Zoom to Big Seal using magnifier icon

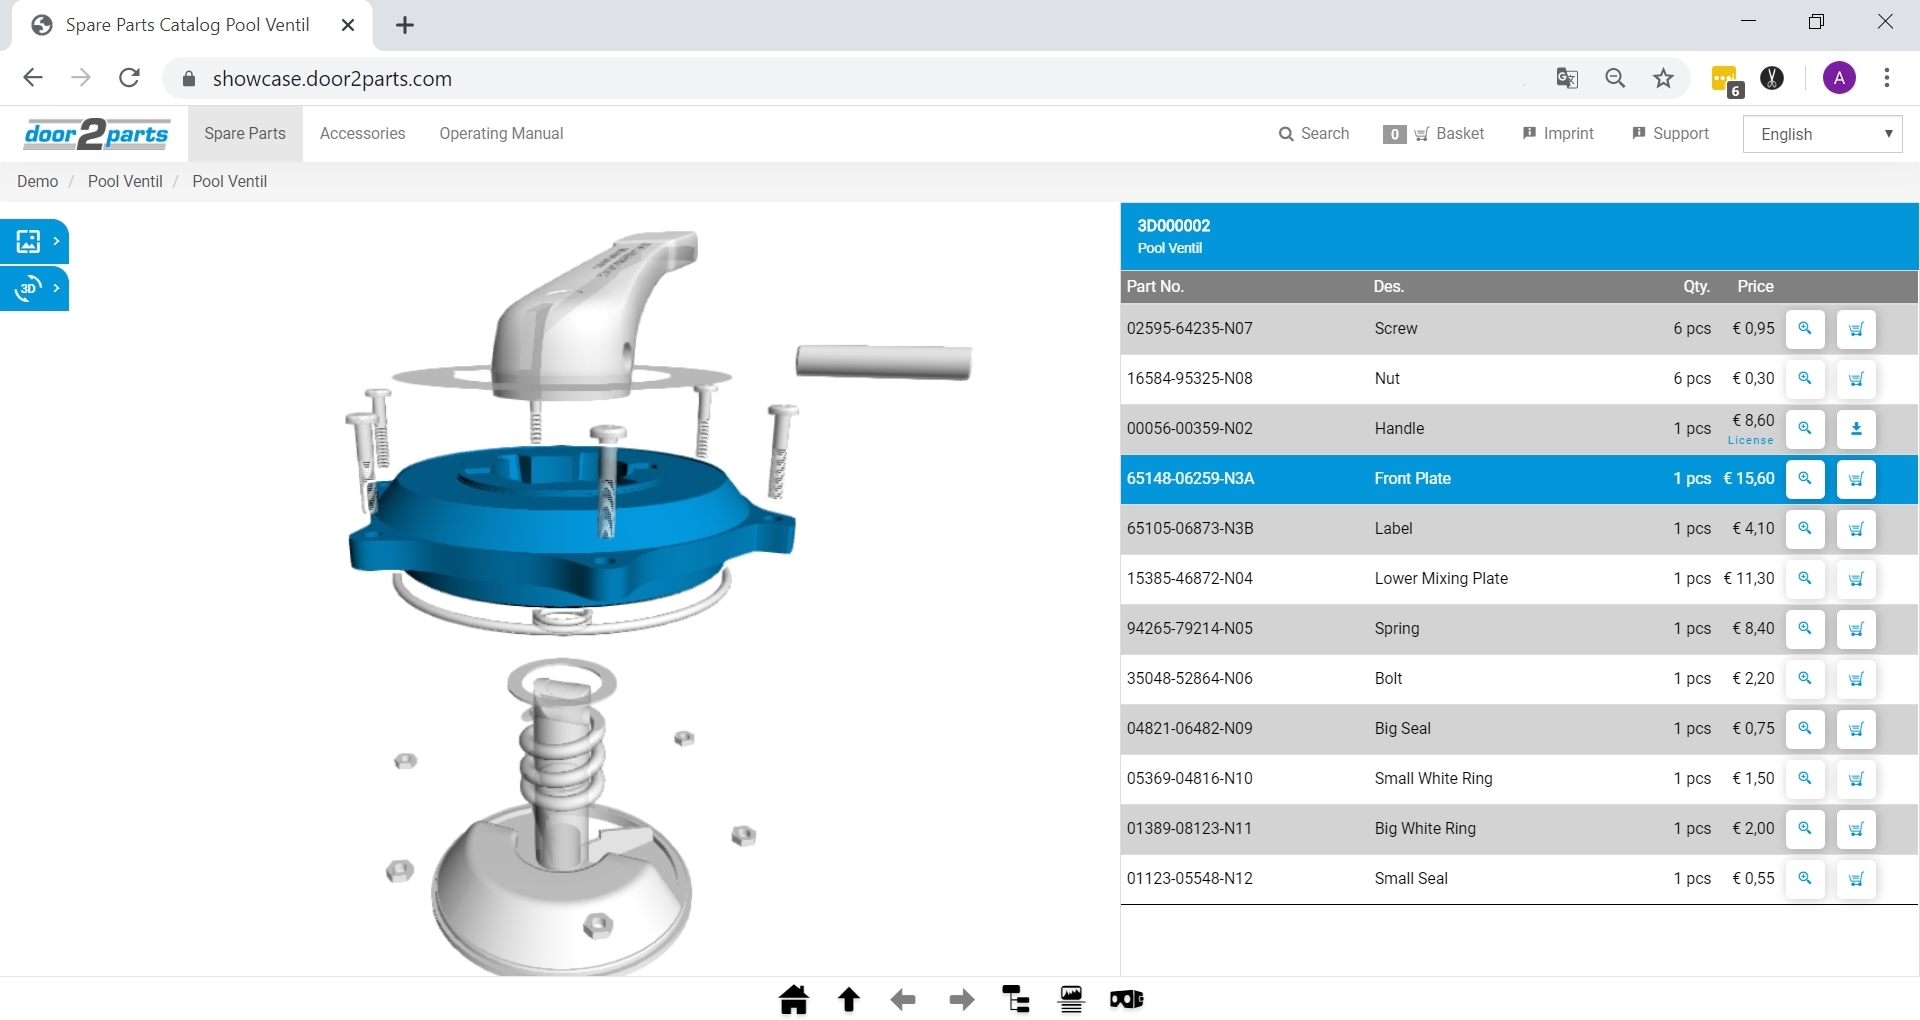click(x=1805, y=729)
